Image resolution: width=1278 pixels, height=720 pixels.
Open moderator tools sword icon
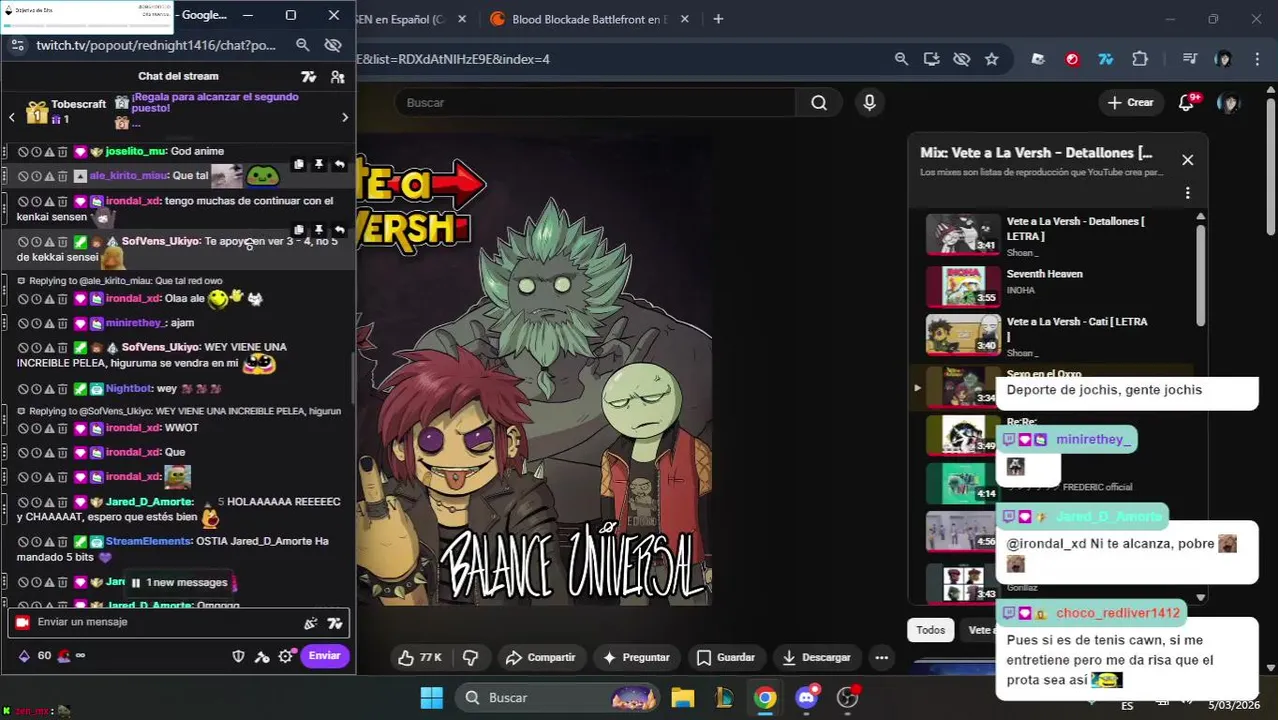tap(262, 656)
